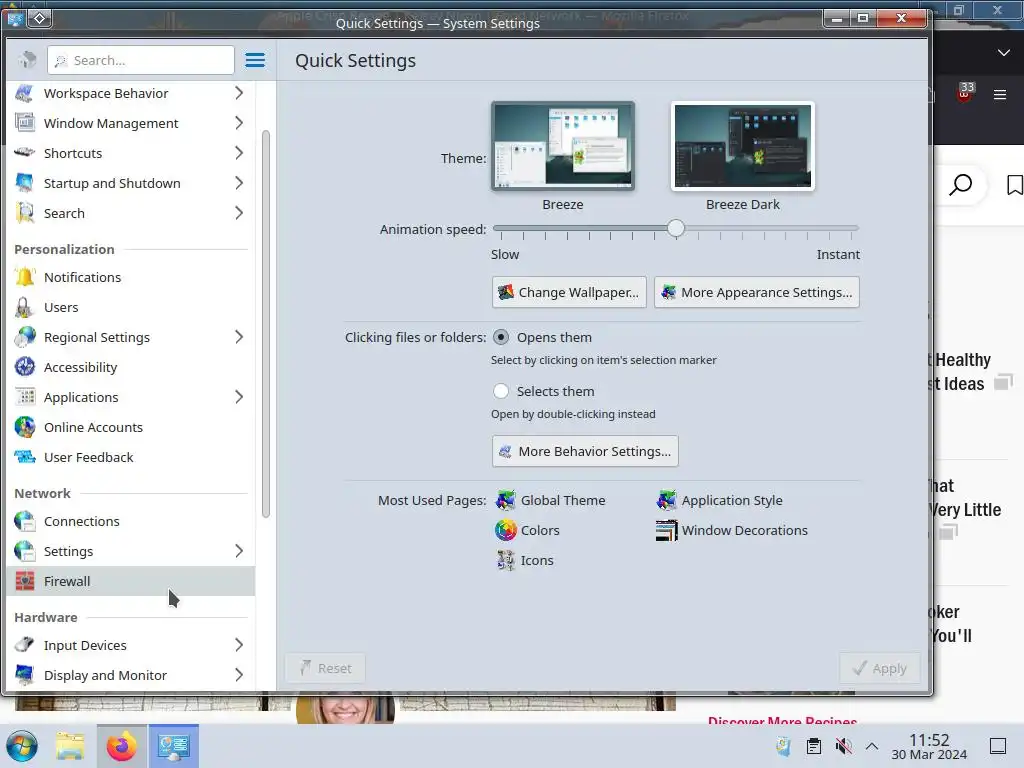Click the Input Devices mouse icon
1024x768 pixels.
pos(25,645)
